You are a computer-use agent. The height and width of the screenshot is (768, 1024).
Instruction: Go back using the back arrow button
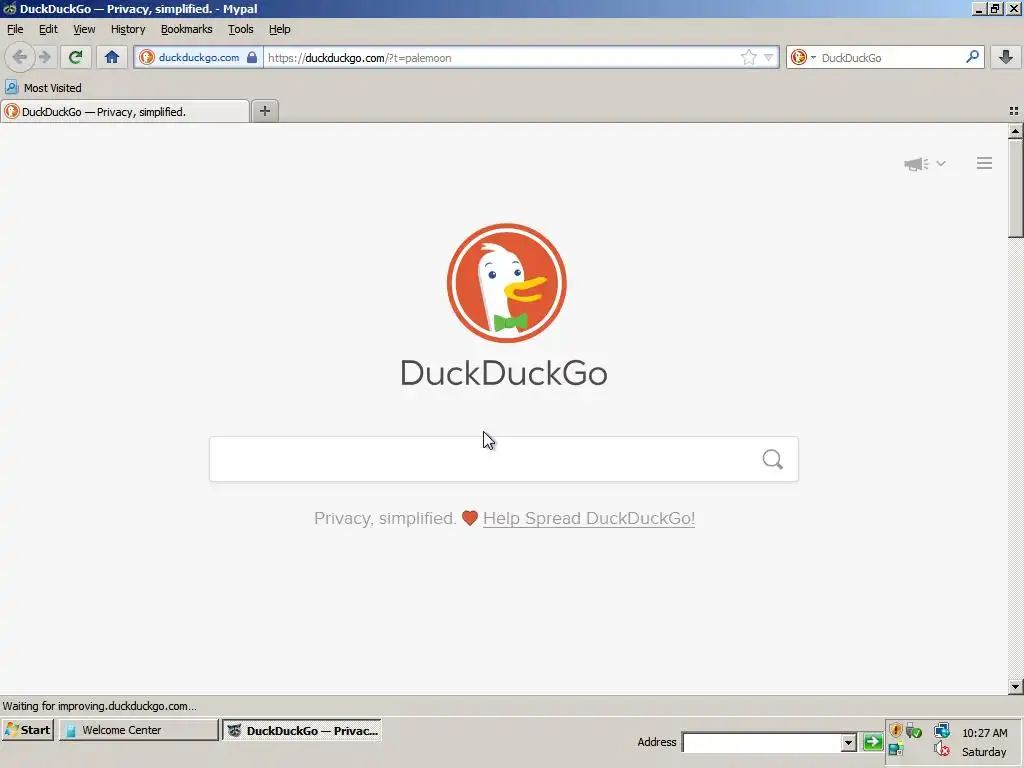[19, 57]
